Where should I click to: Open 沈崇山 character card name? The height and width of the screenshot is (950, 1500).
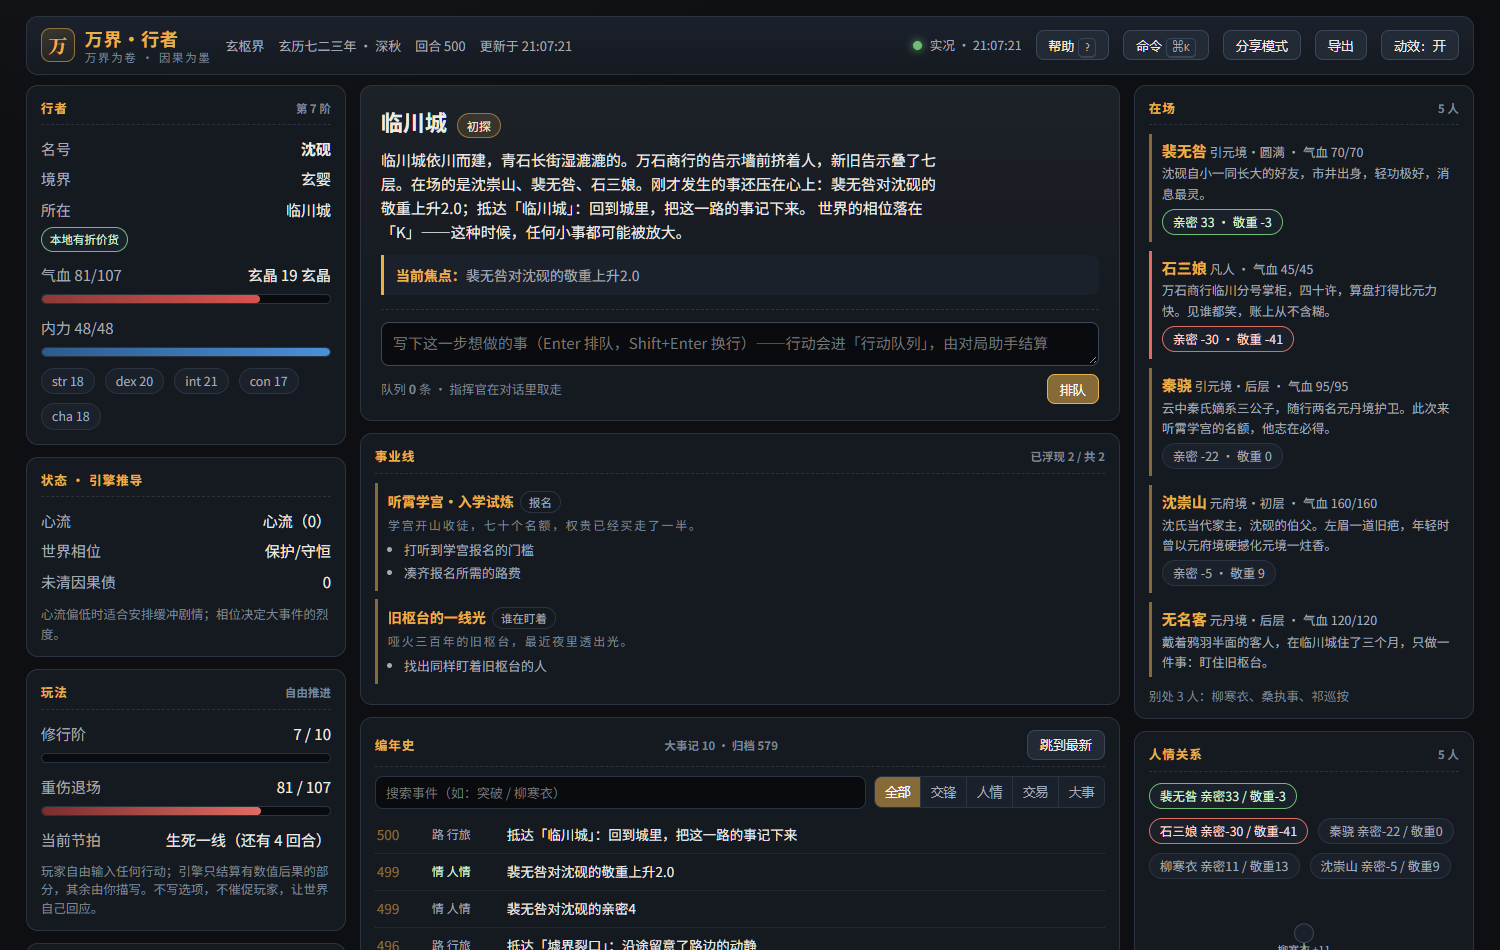pos(1184,503)
